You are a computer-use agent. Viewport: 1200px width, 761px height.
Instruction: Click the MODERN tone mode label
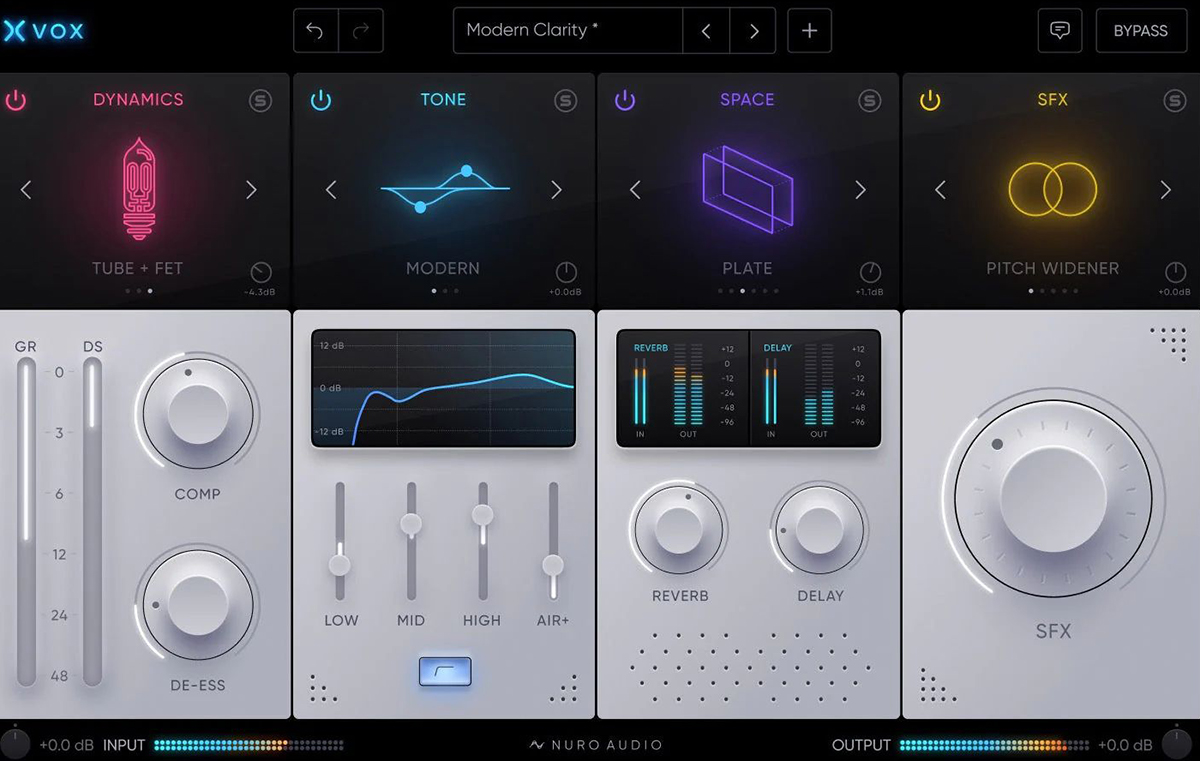[443, 268]
